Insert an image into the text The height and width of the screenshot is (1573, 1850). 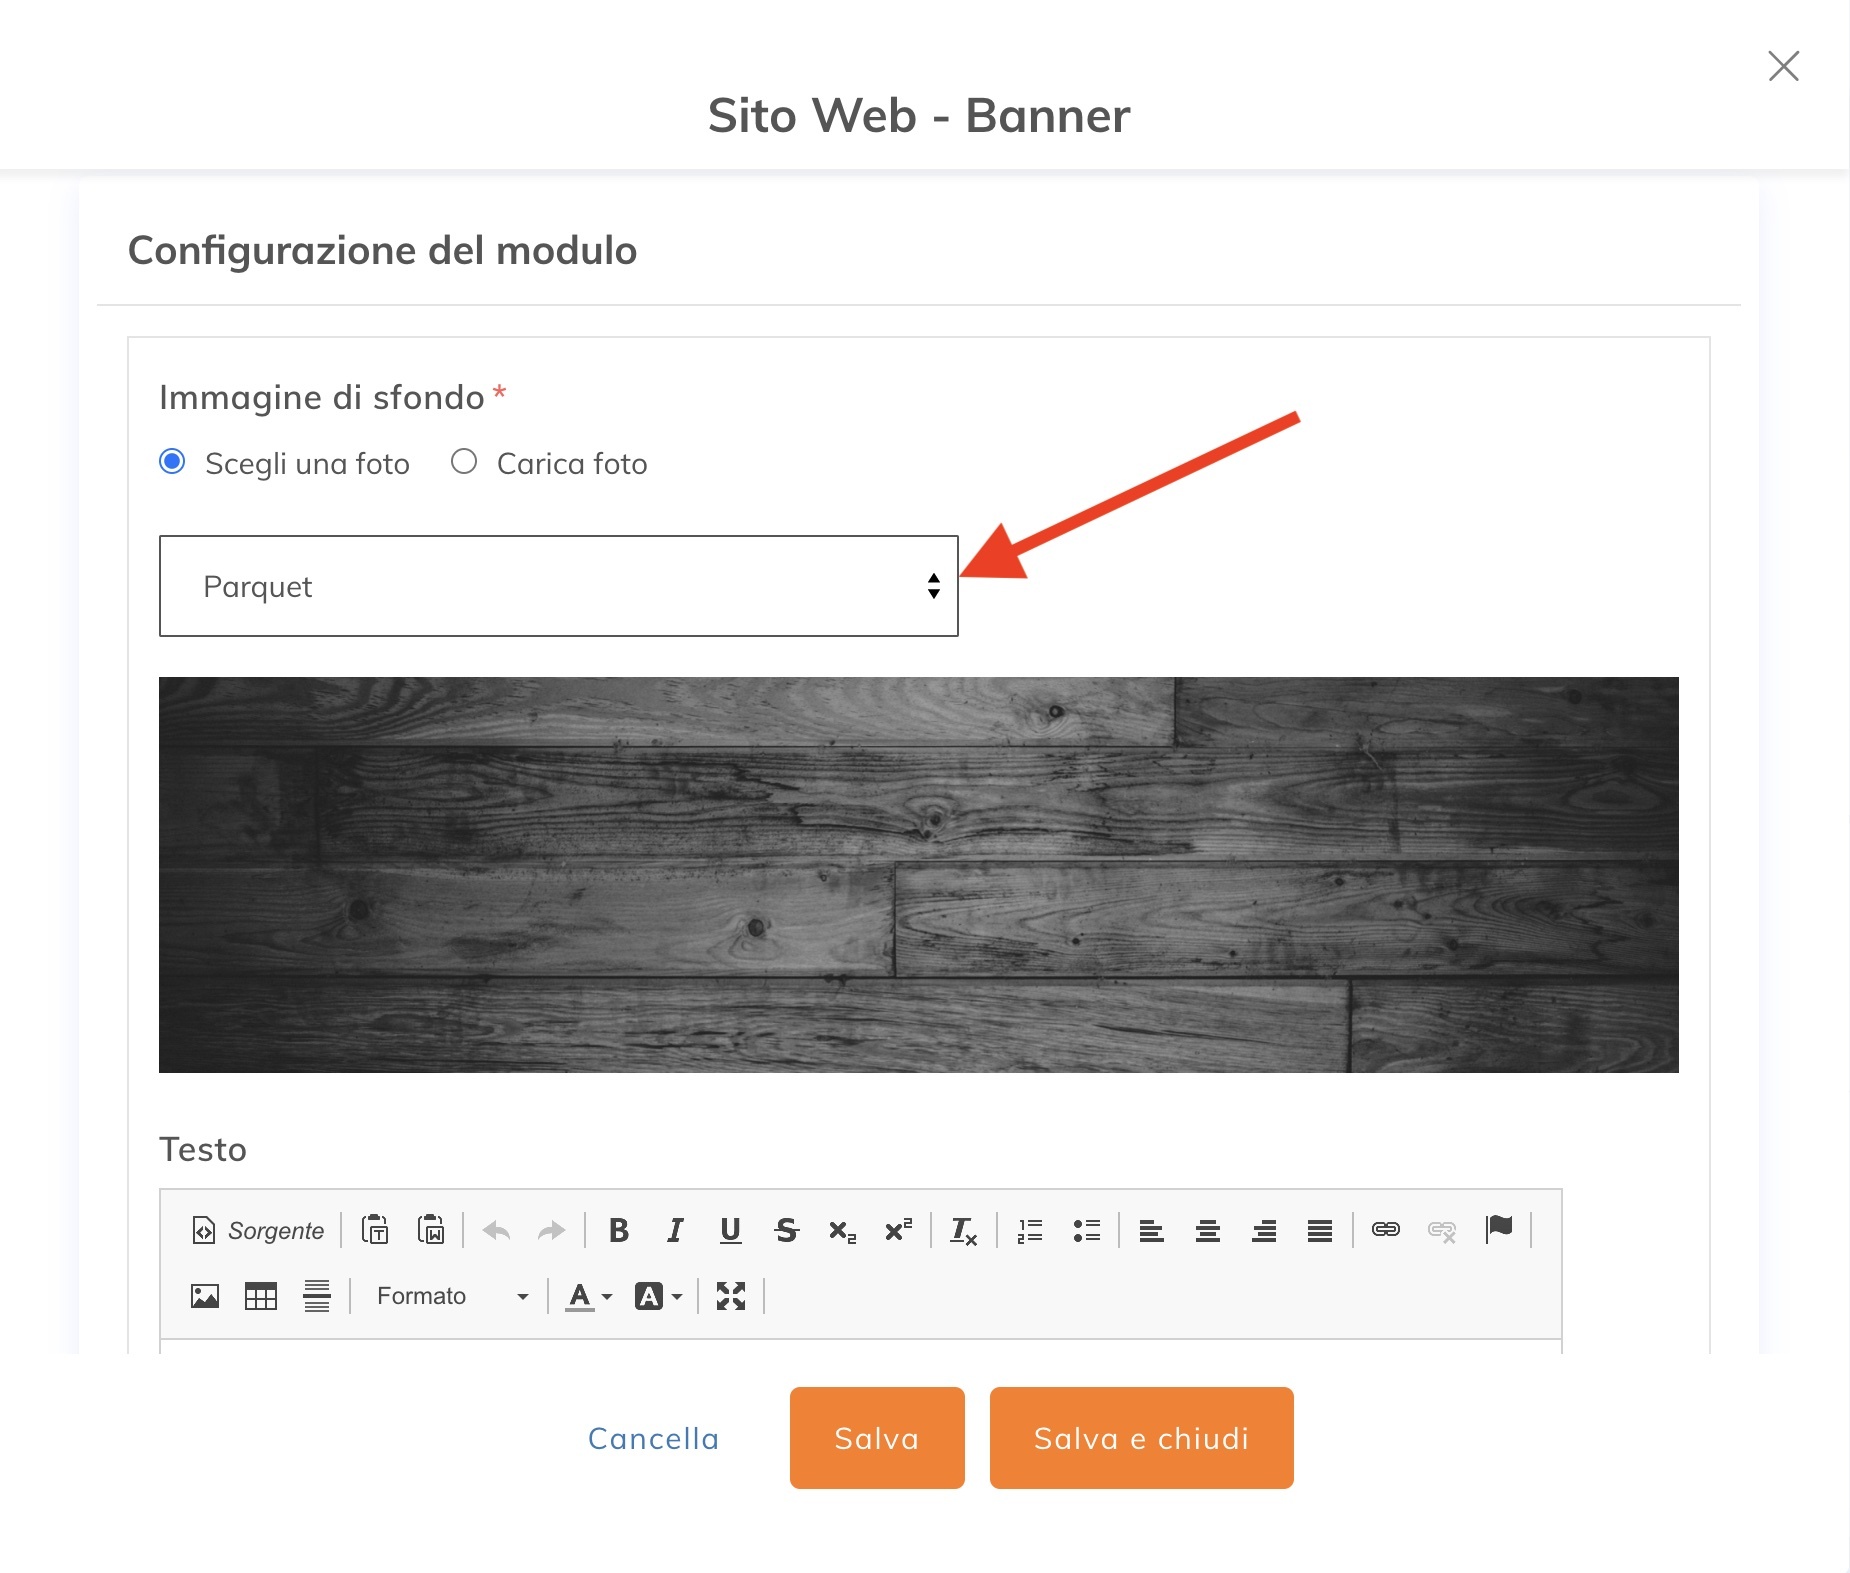point(205,1296)
